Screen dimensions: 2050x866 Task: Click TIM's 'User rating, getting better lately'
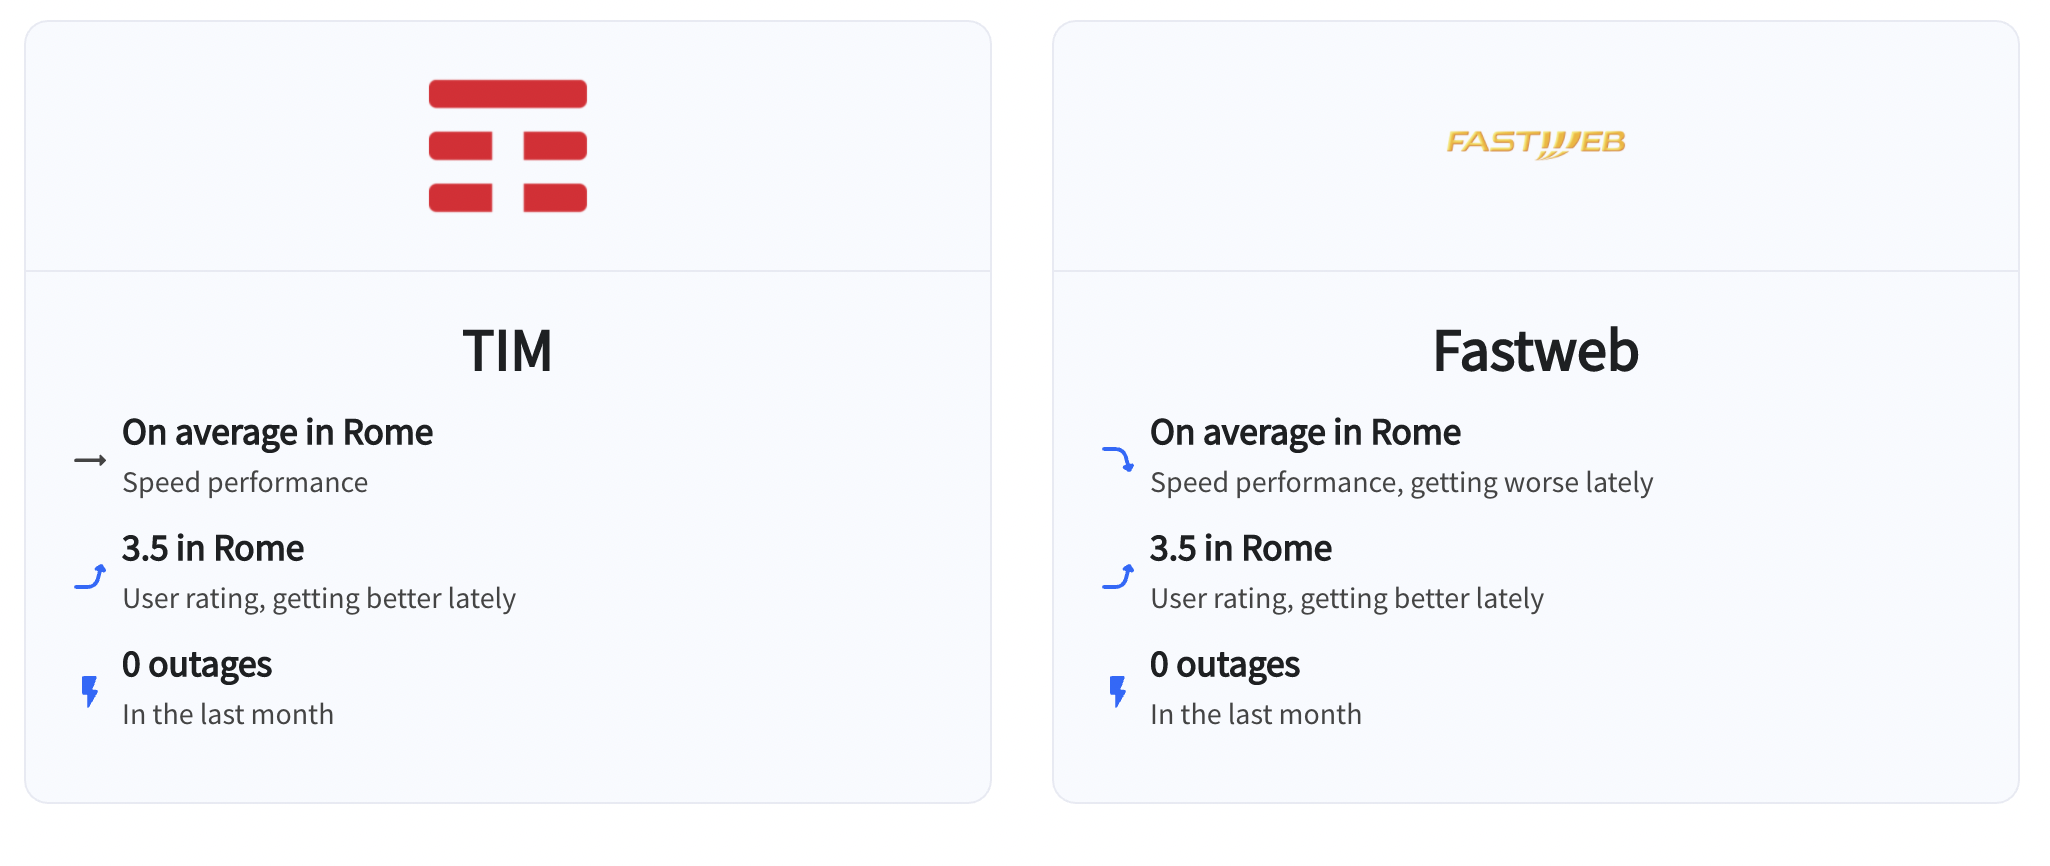(319, 599)
